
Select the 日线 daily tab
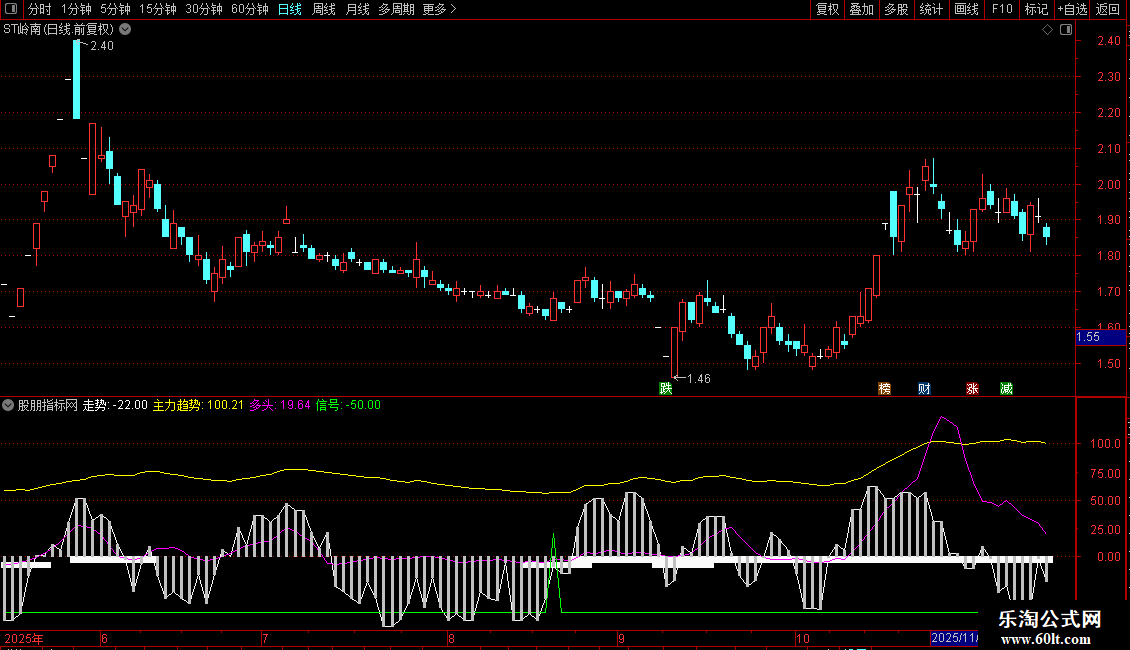coord(290,9)
